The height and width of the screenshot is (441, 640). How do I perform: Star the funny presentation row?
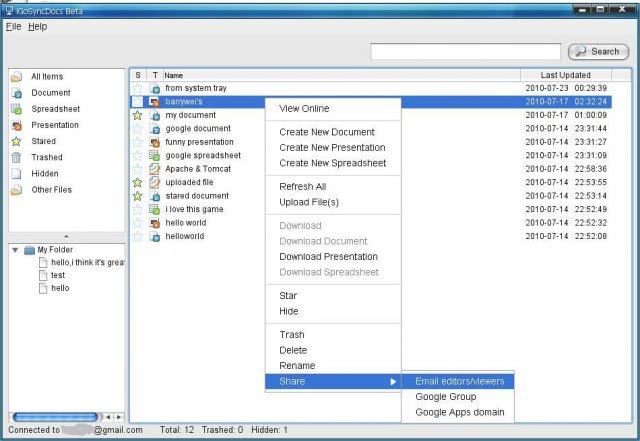(x=138, y=142)
